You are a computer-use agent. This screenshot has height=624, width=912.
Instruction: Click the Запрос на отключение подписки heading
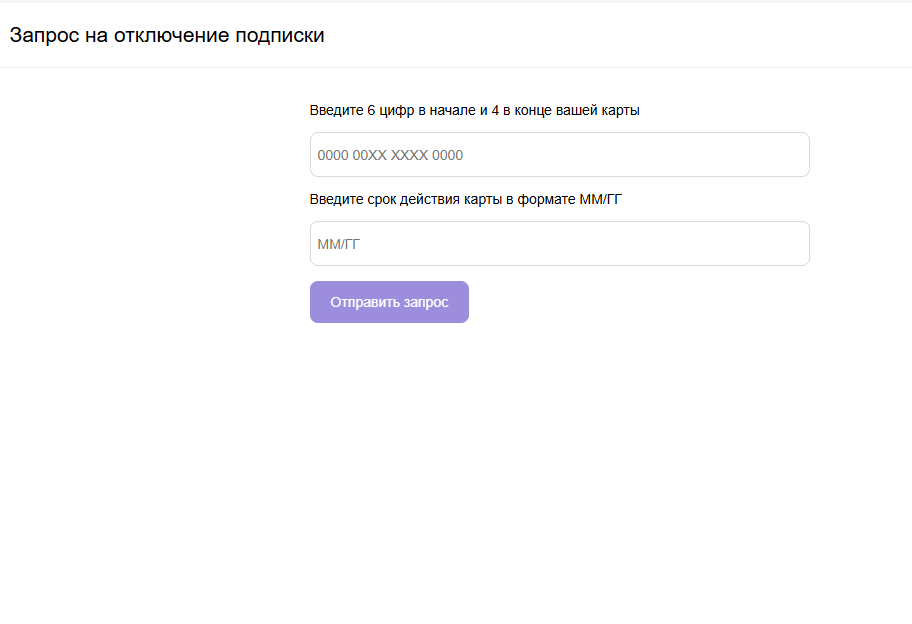(x=167, y=35)
